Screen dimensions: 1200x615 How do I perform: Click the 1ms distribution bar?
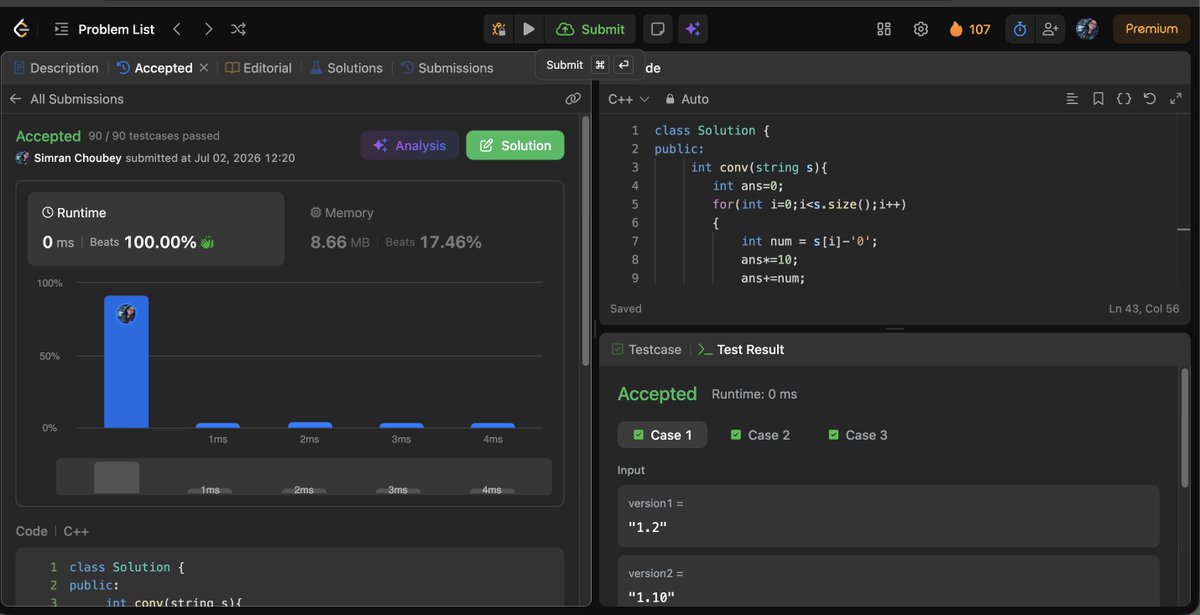click(217, 425)
